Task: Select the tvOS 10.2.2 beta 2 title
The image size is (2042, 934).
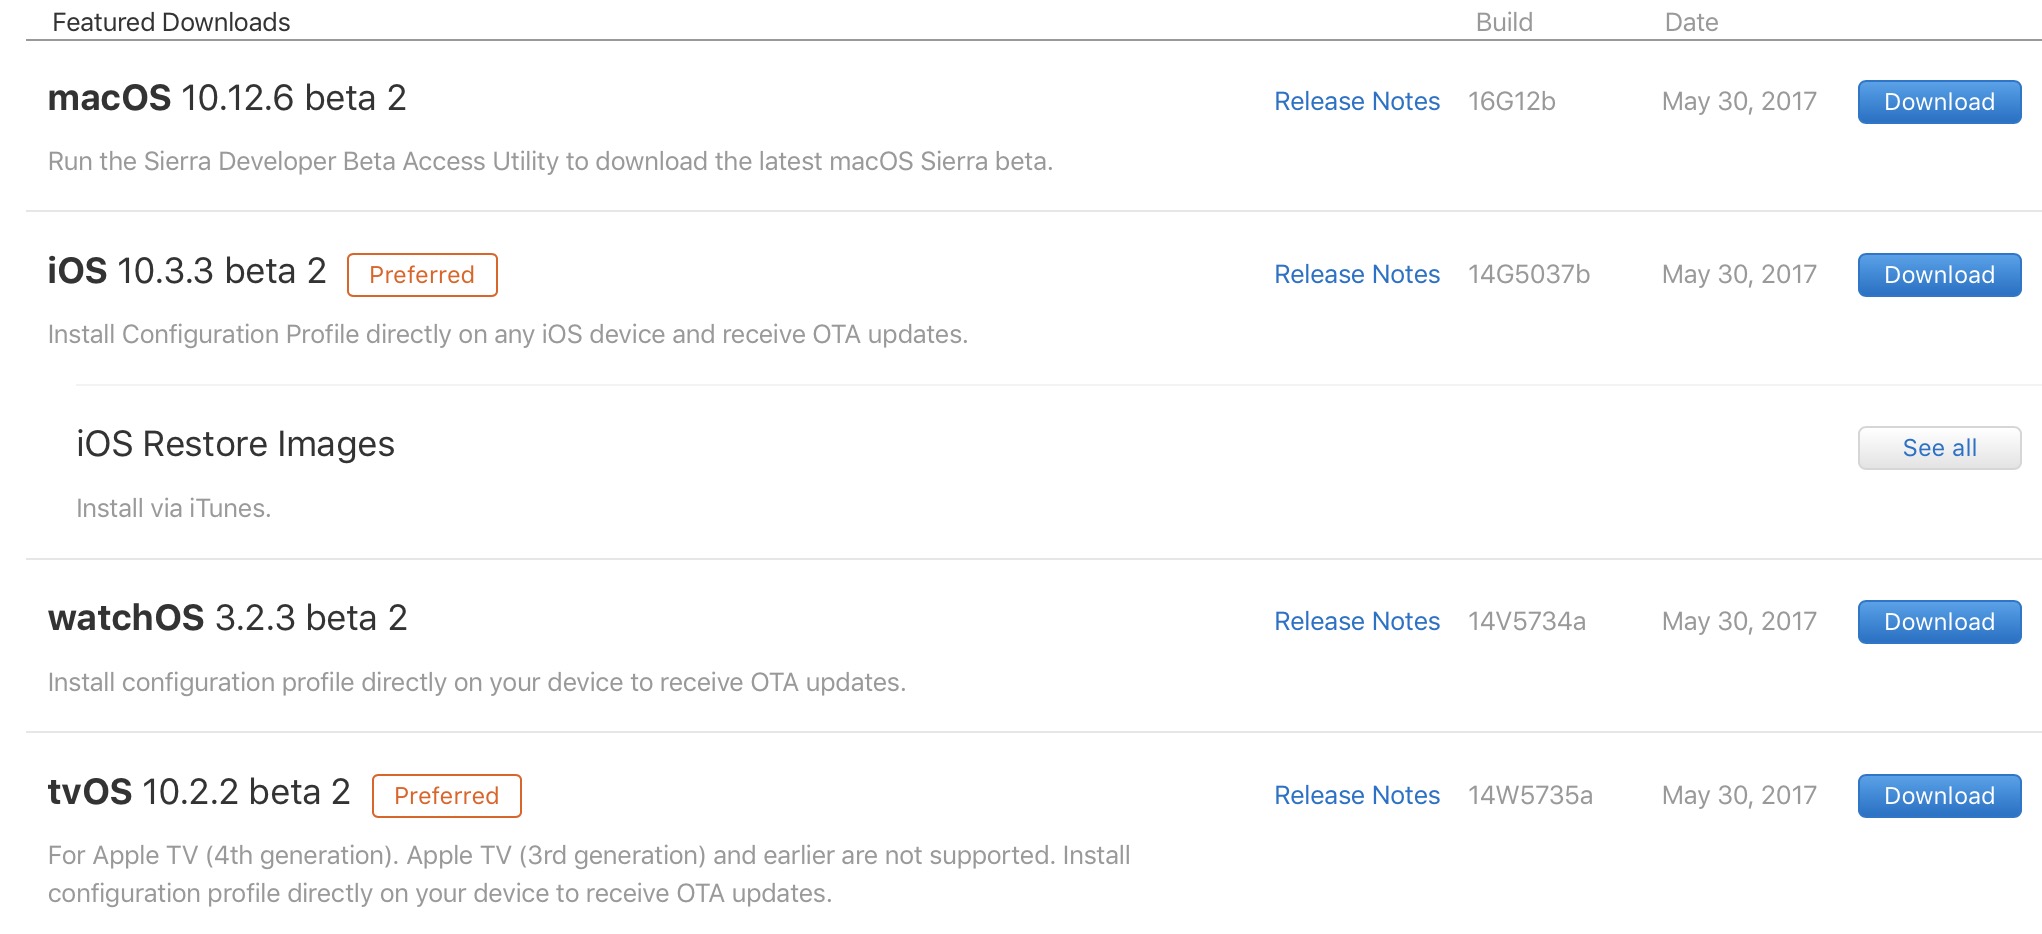Action: click(199, 792)
